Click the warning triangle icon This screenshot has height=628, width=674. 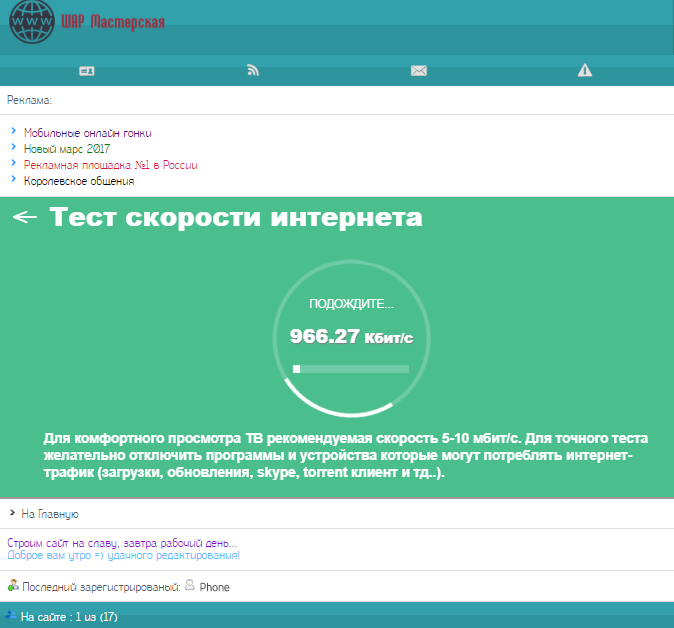click(x=585, y=70)
